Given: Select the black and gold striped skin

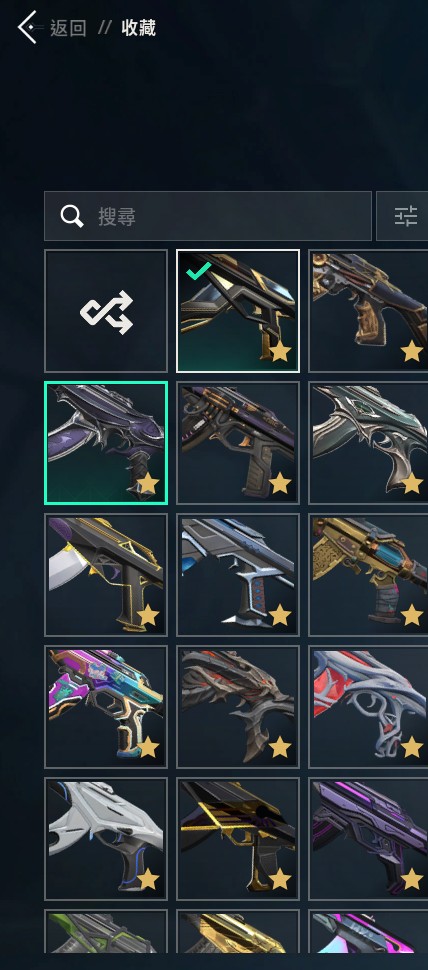Looking at the screenshot, I should coord(238,839).
